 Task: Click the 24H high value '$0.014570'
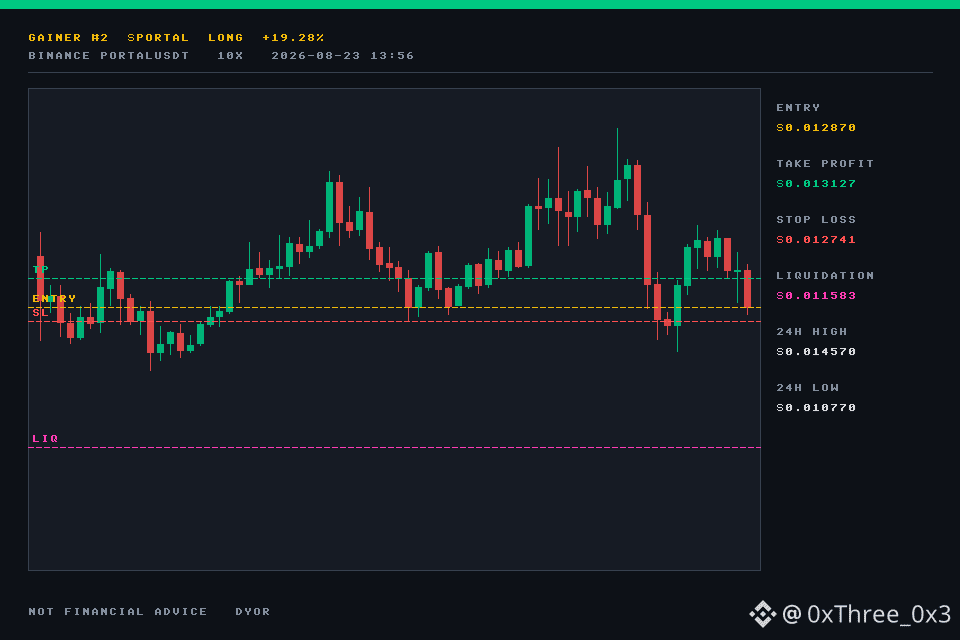tap(816, 352)
